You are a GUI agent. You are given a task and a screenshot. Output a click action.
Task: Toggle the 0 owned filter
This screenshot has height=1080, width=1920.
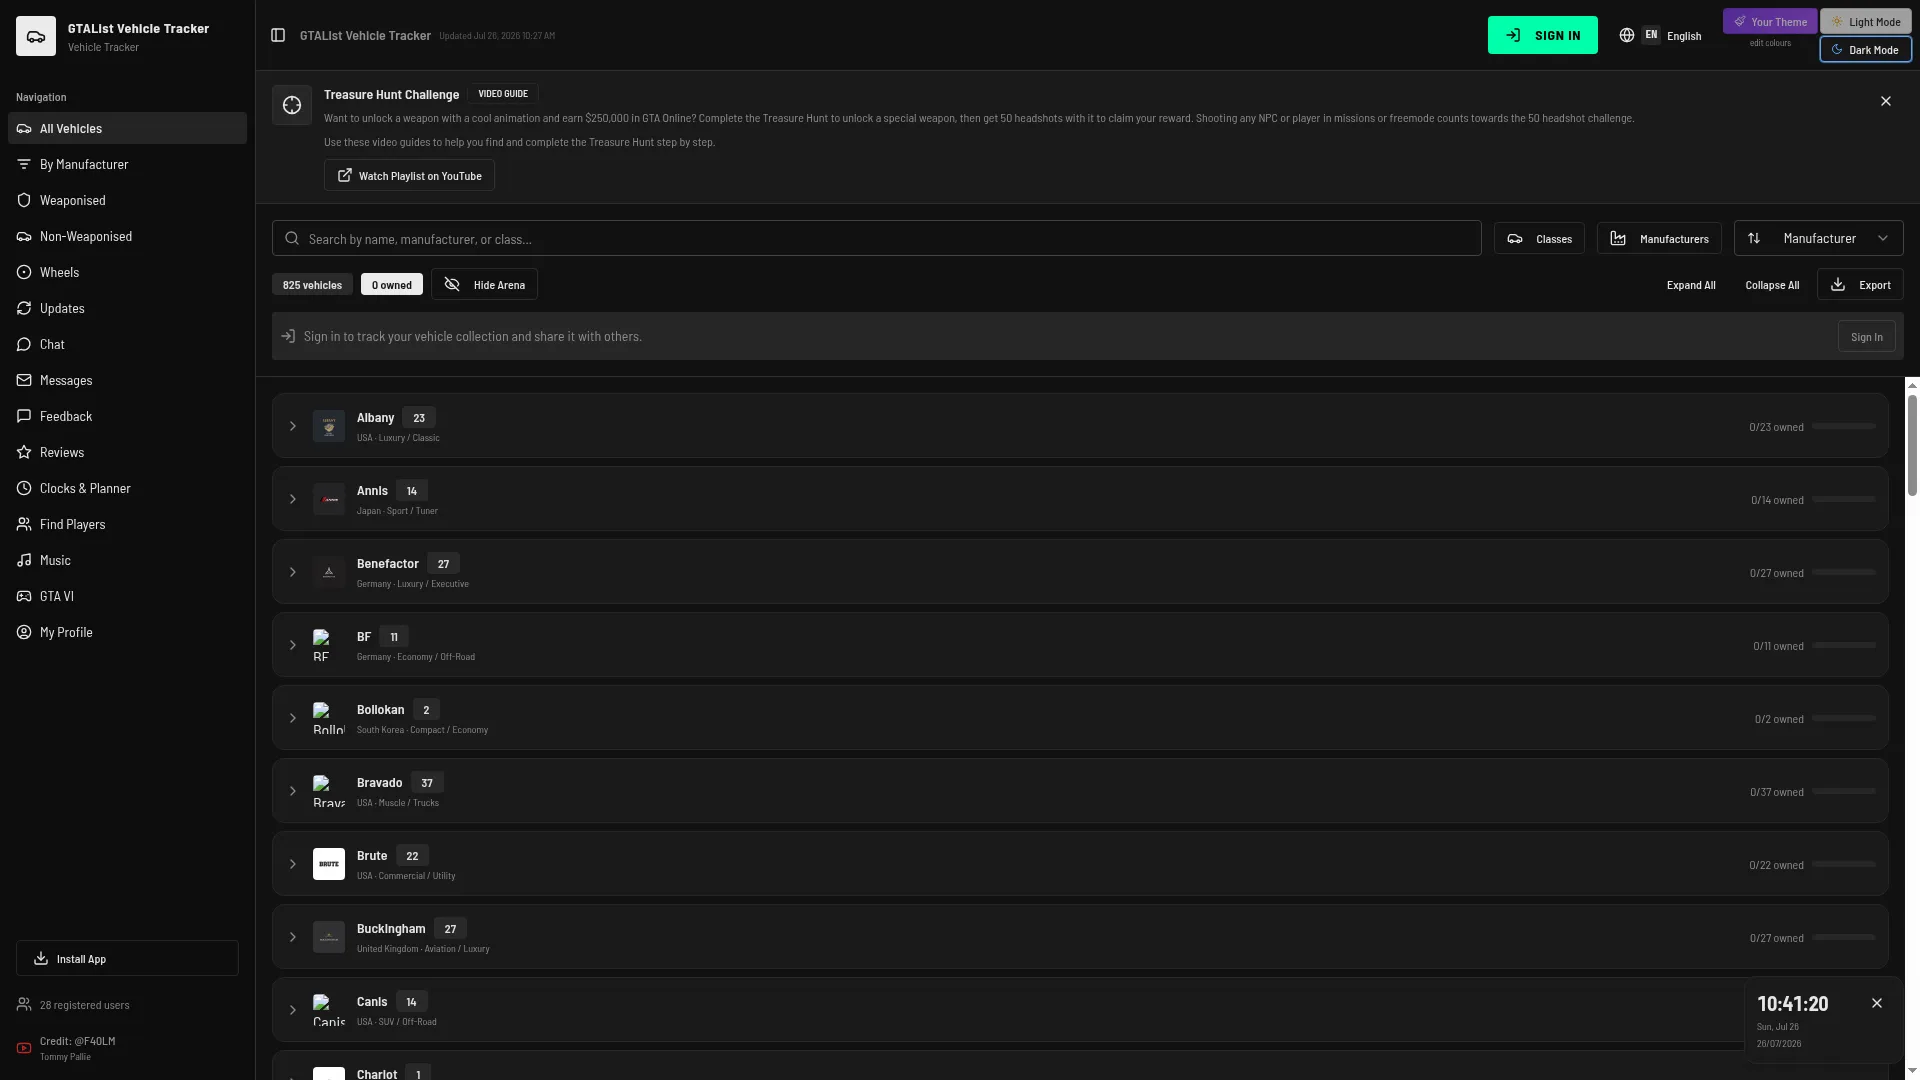(x=392, y=284)
